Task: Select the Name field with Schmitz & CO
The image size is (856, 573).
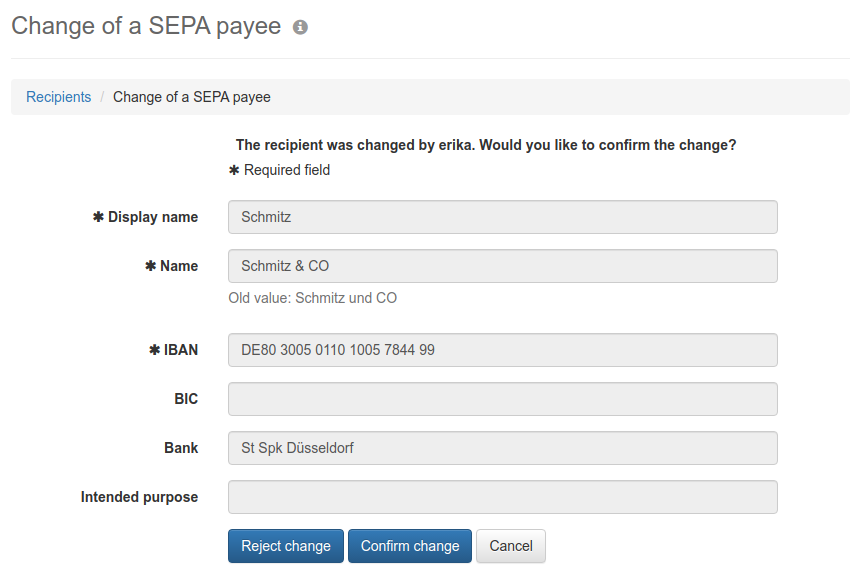Action: 503,266
